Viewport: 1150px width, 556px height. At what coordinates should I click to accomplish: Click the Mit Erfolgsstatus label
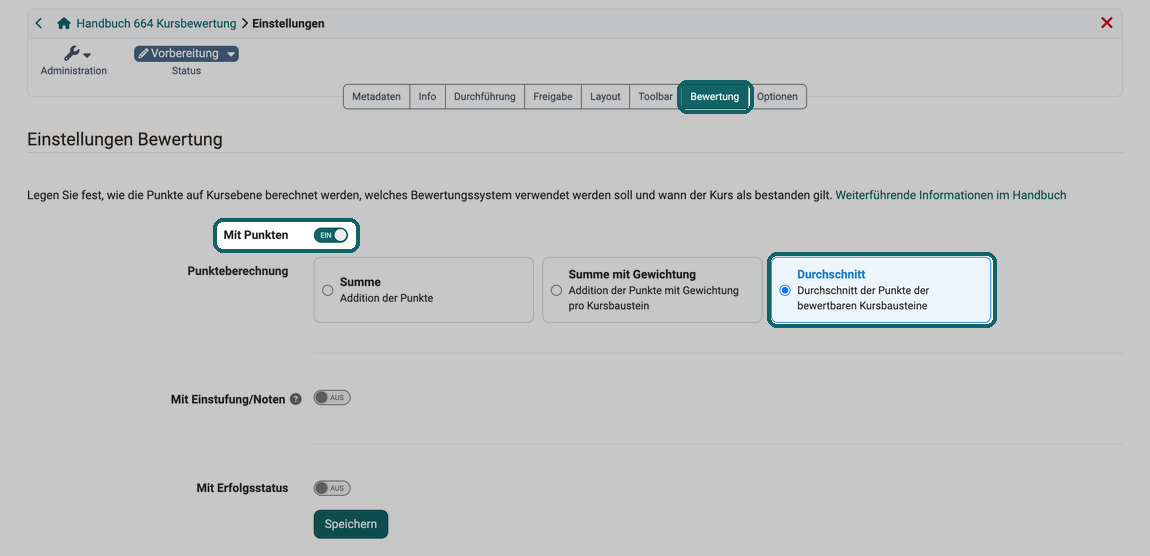click(x=242, y=488)
